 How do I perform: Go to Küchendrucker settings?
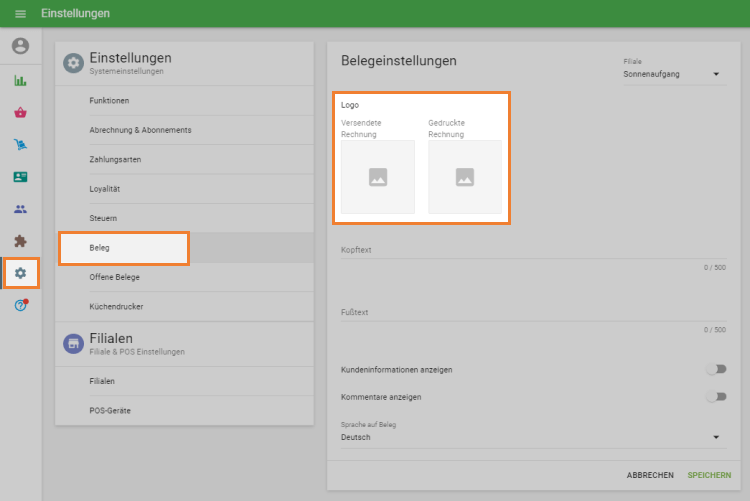click(184, 306)
